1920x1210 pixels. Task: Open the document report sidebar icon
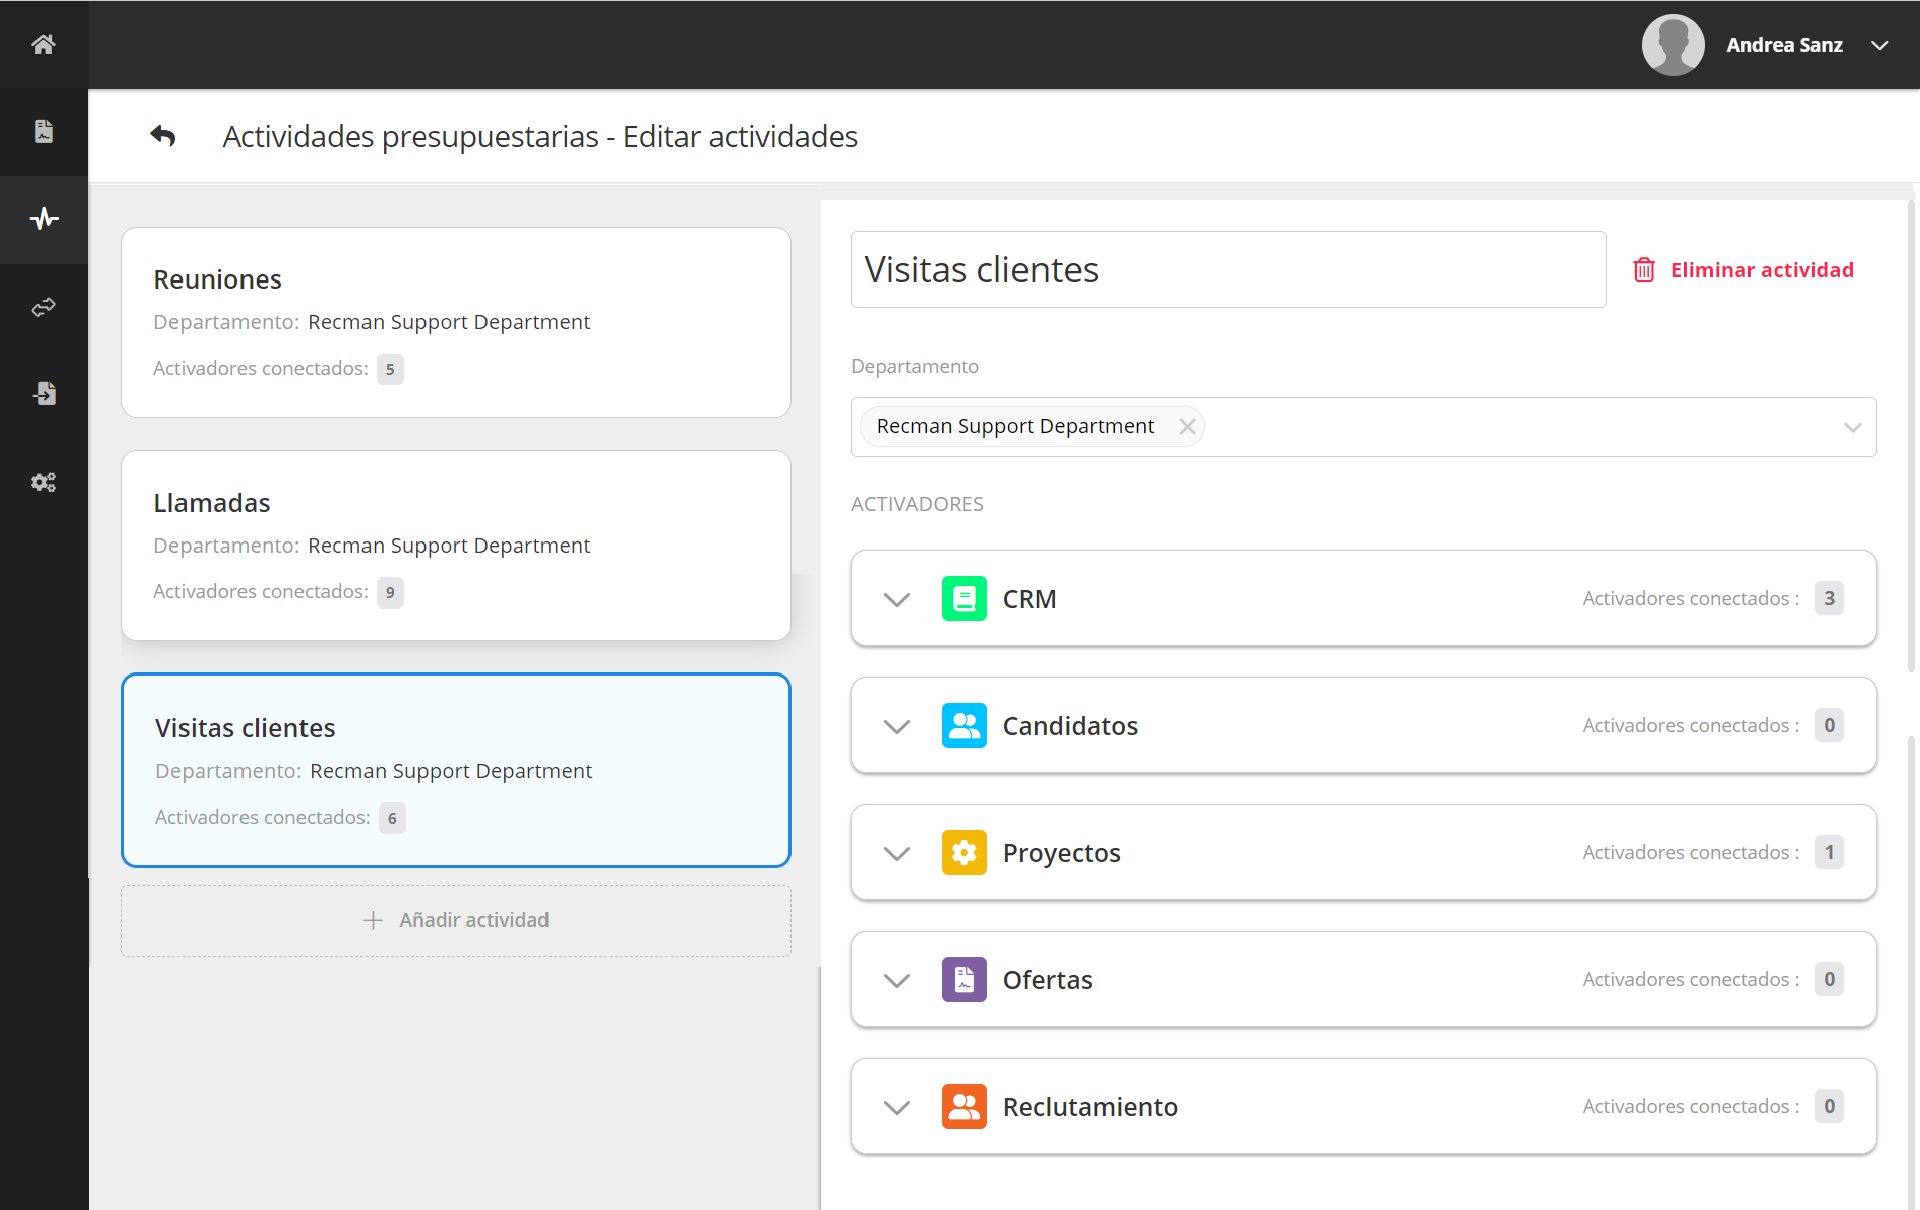(43, 132)
